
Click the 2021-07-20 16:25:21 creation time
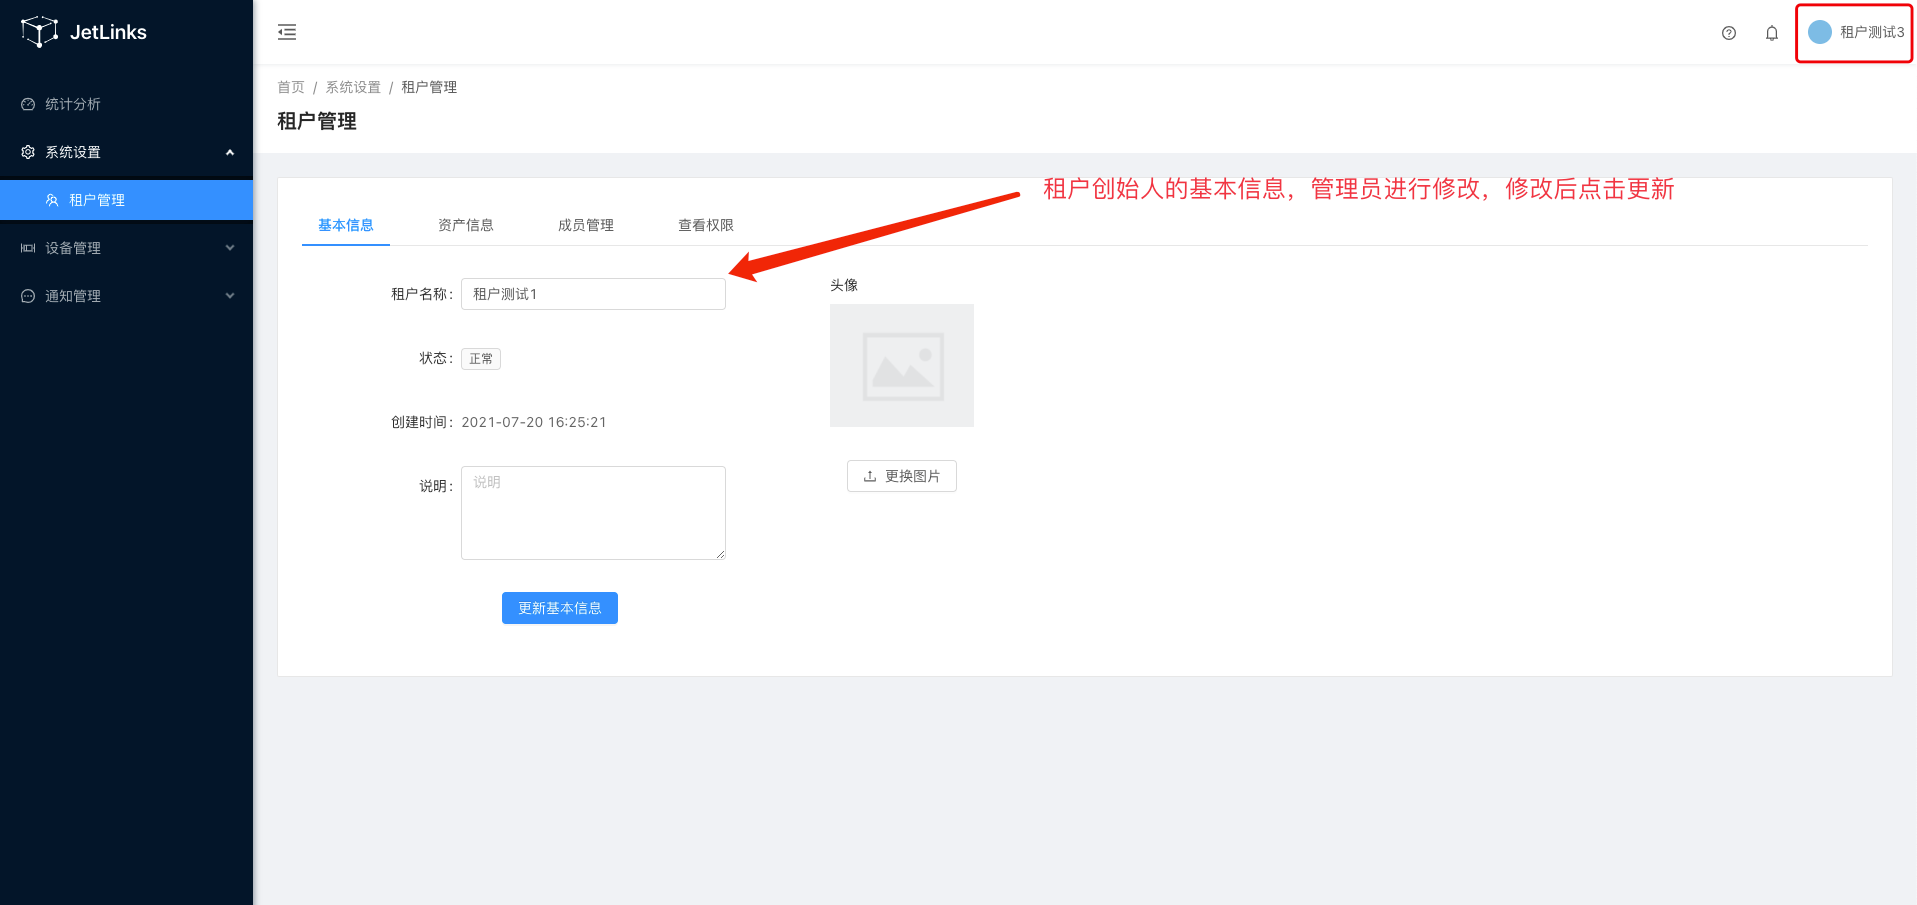[x=534, y=422]
